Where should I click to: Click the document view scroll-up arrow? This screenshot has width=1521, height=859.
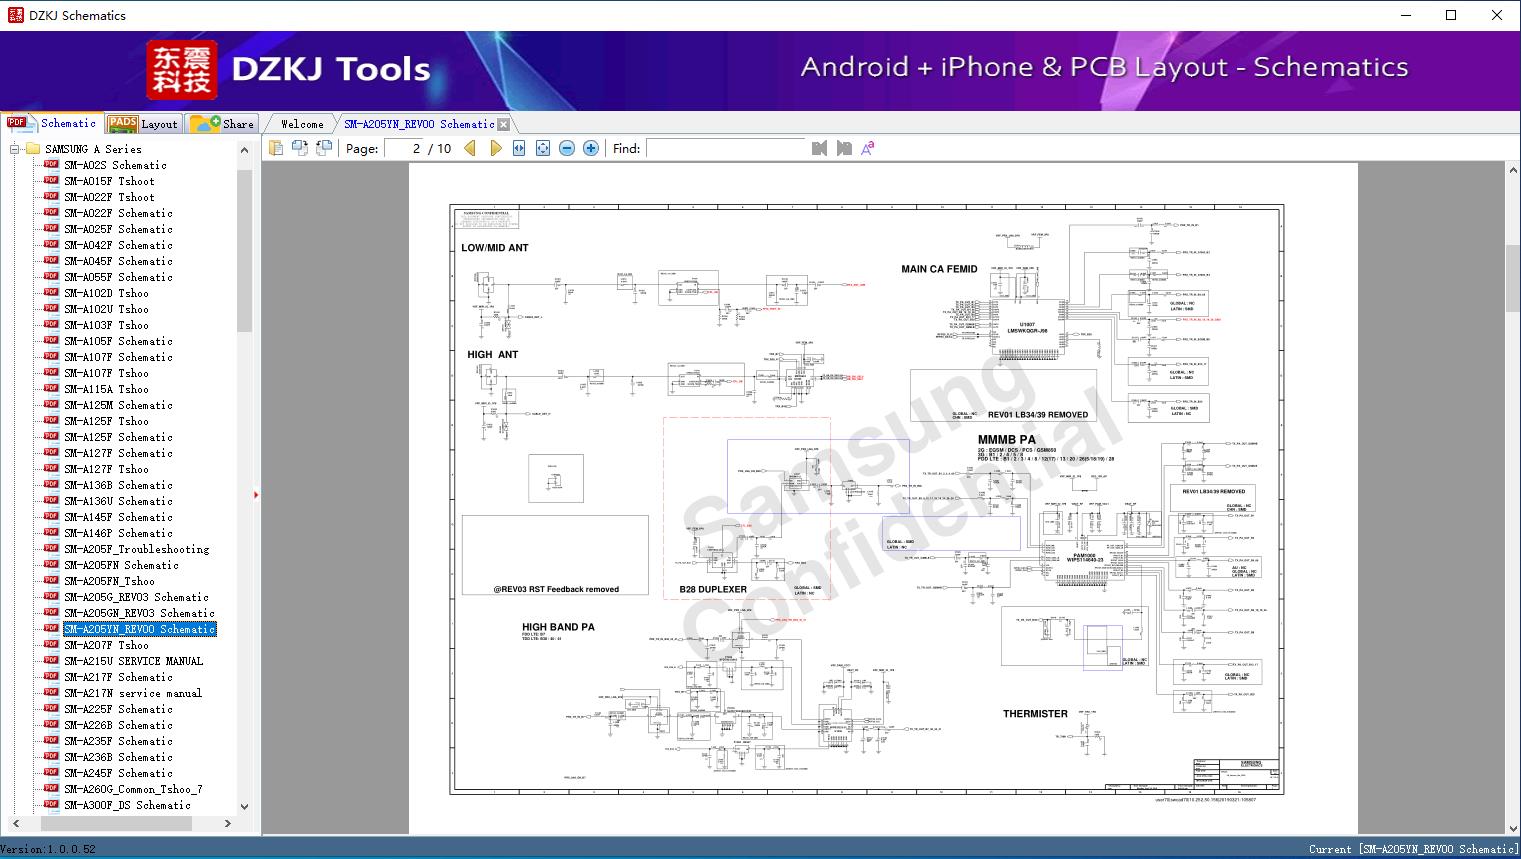(x=1513, y=171)
